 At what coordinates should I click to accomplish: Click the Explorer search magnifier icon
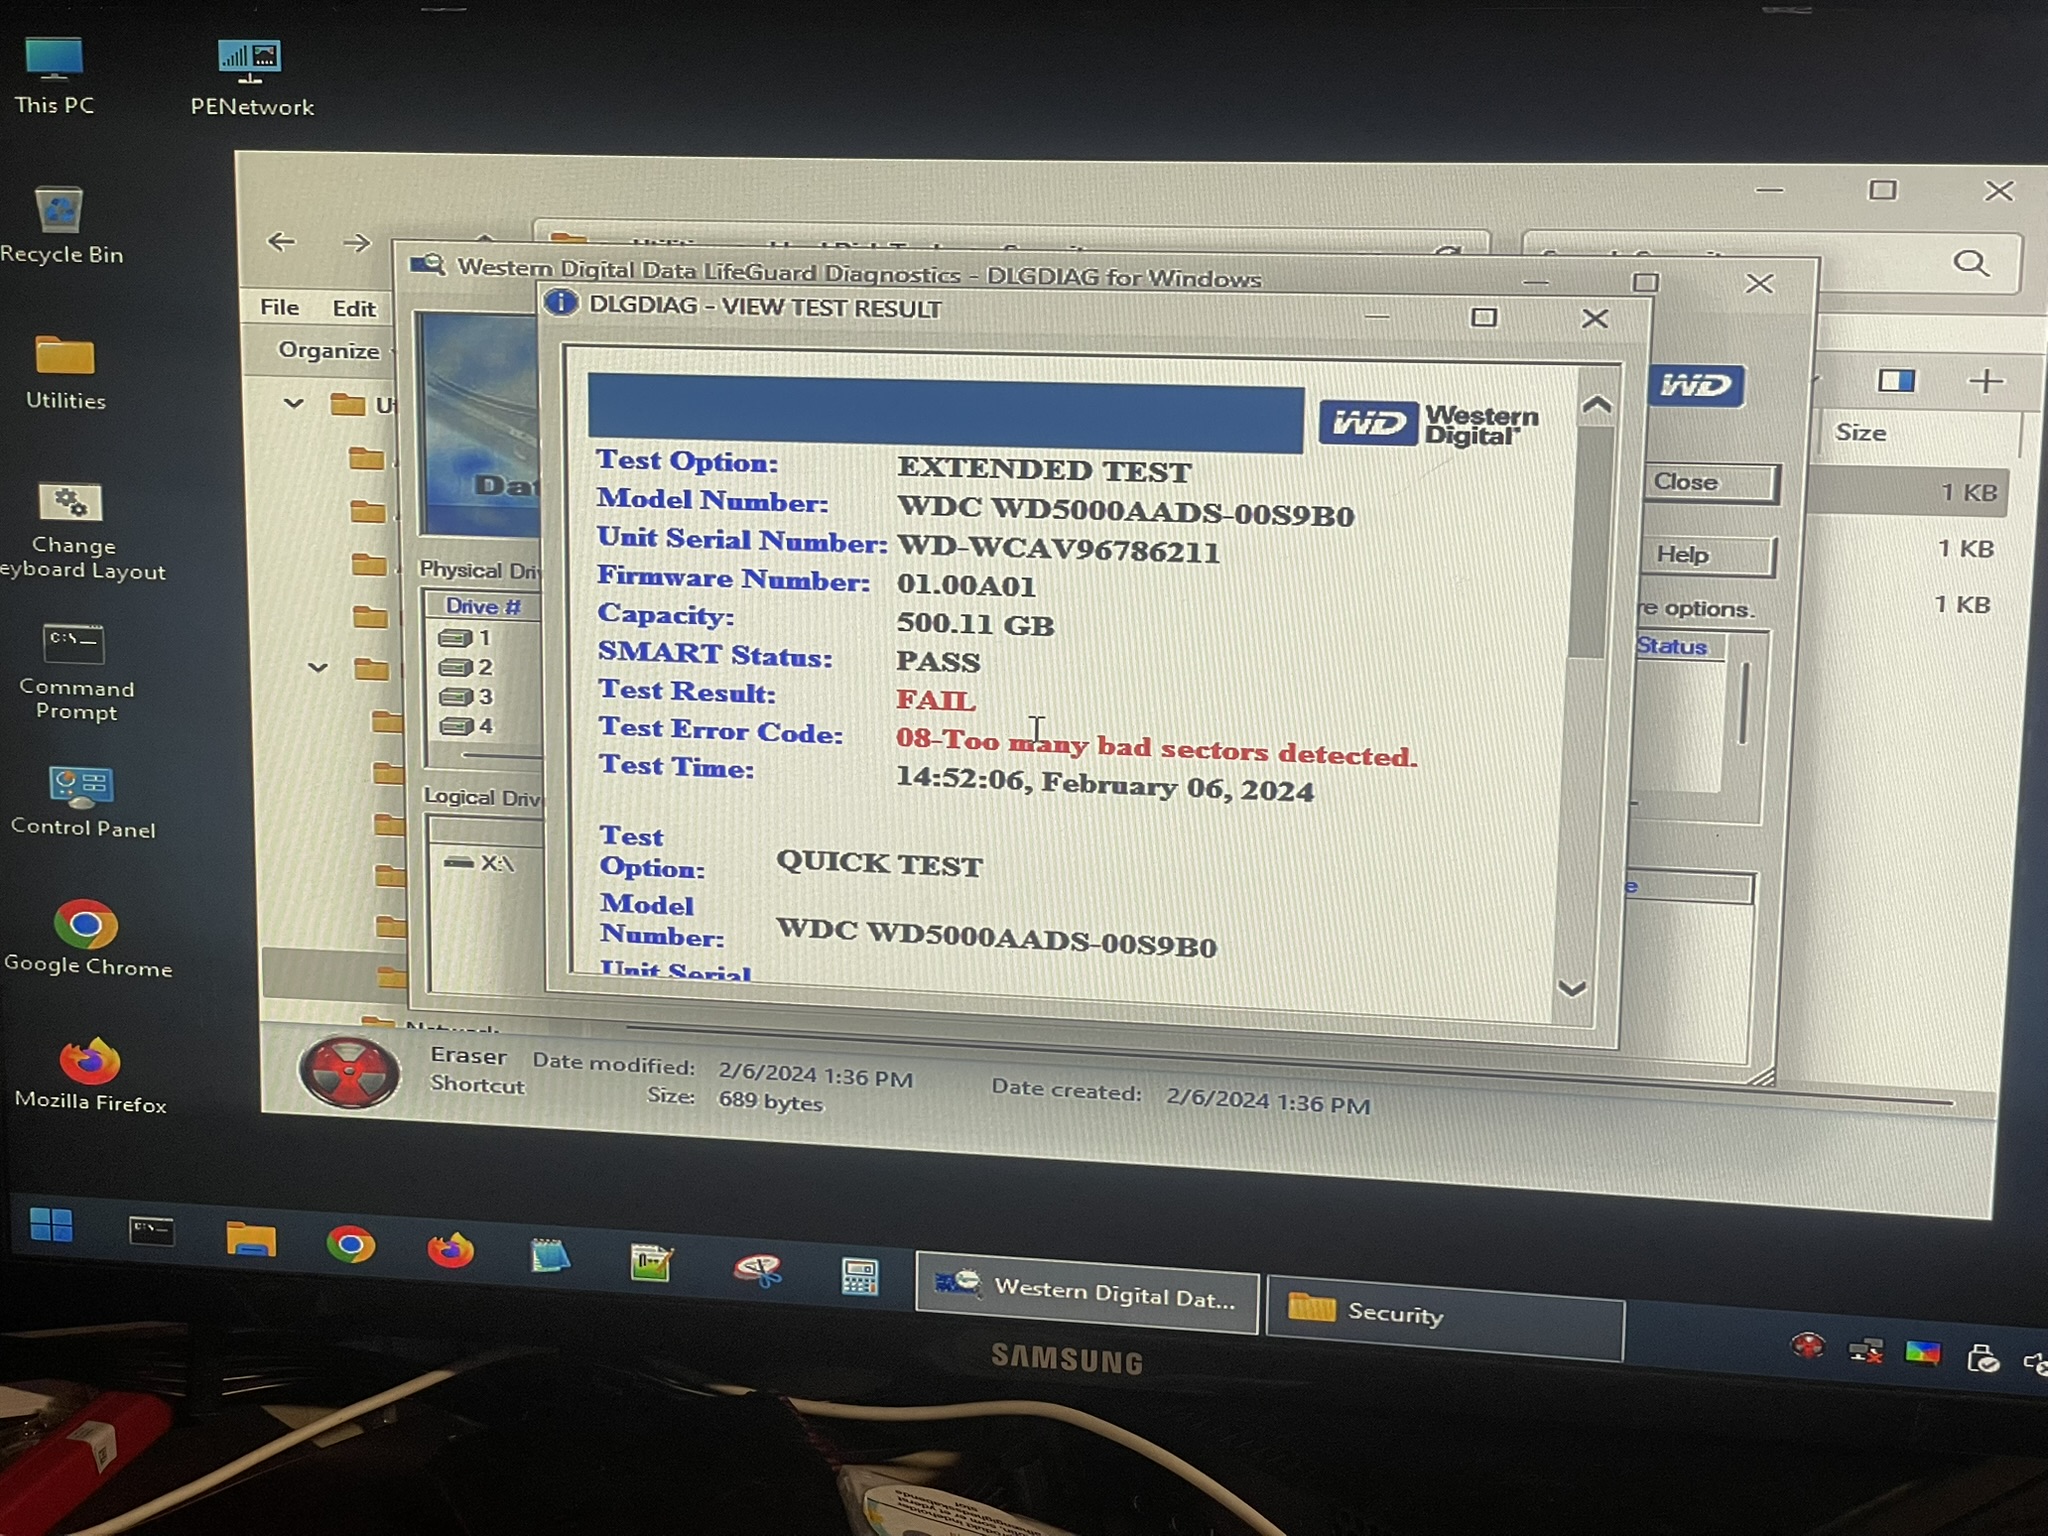pos(1971,264)
